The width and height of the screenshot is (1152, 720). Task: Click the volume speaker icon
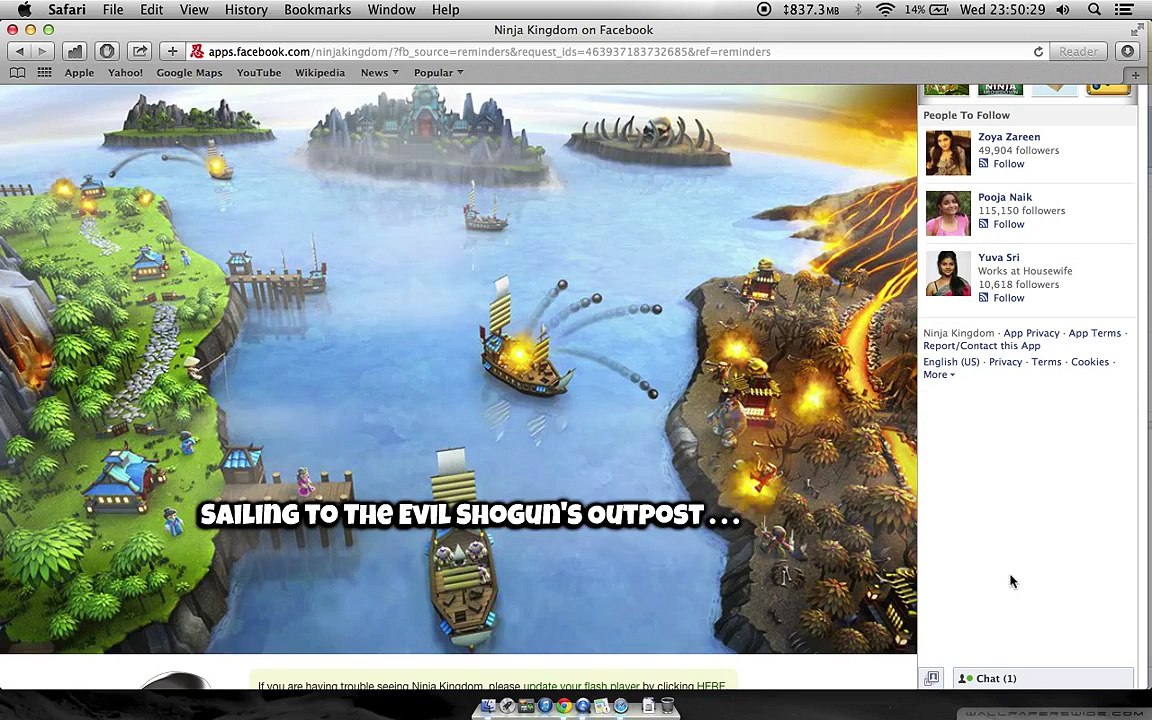(x=1062, y=10)
